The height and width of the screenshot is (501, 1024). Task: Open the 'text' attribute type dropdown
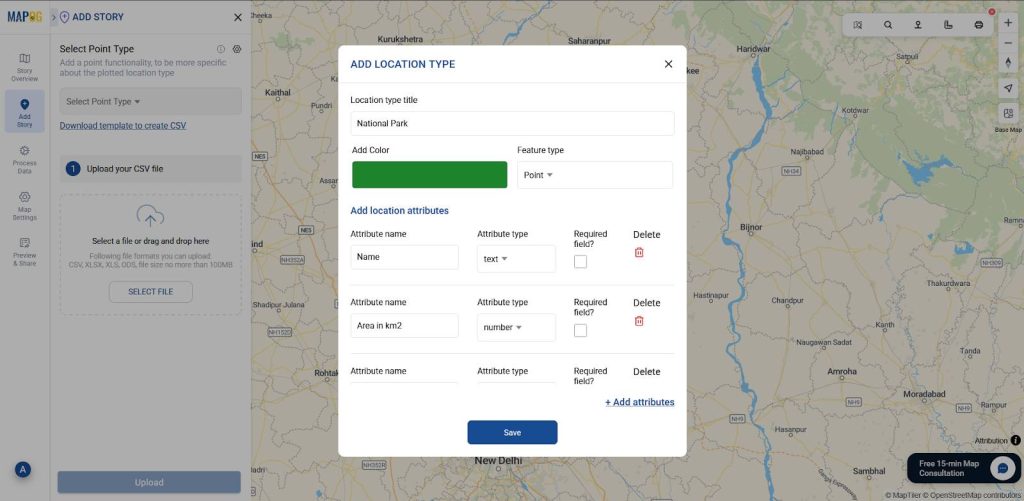516,259
